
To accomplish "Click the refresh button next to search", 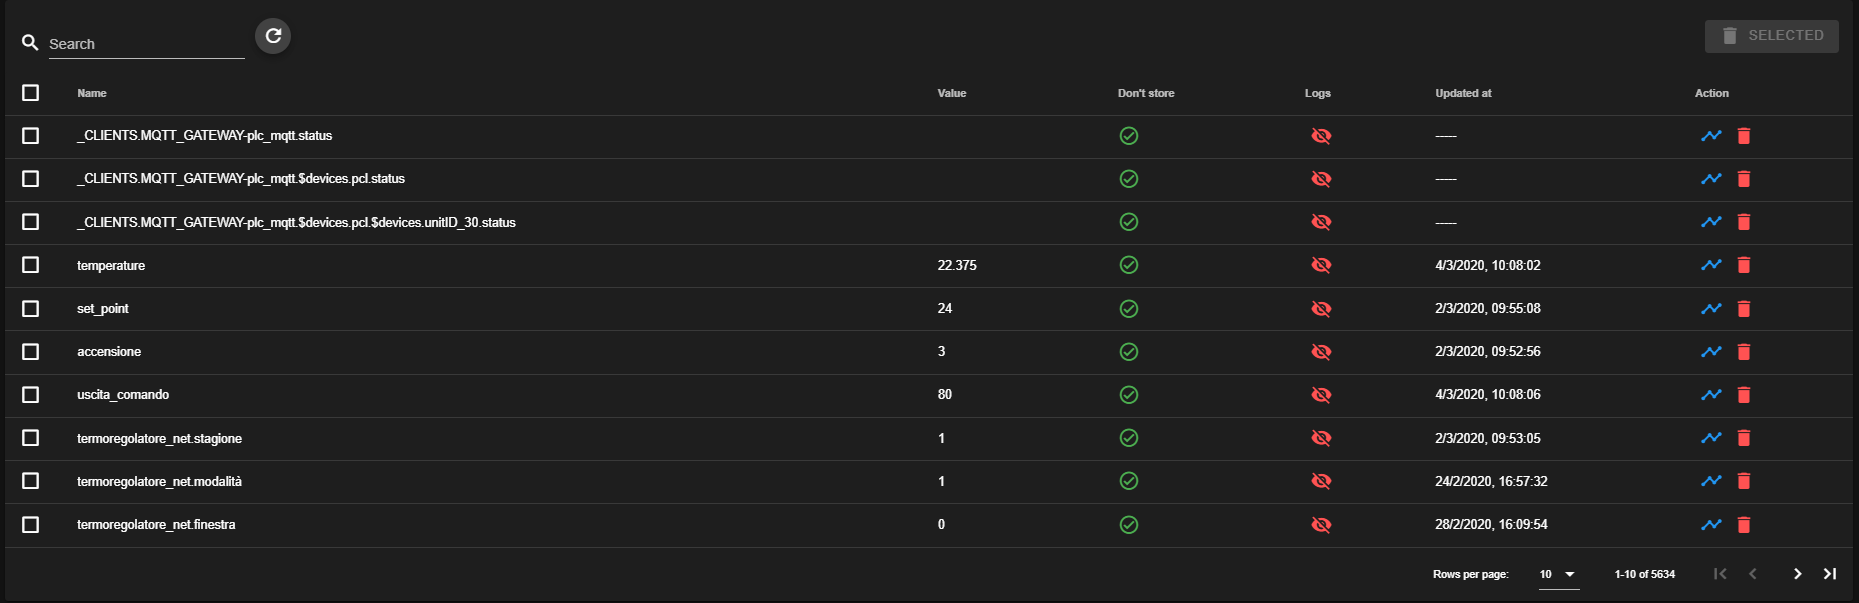I will [x=273, y=36].
